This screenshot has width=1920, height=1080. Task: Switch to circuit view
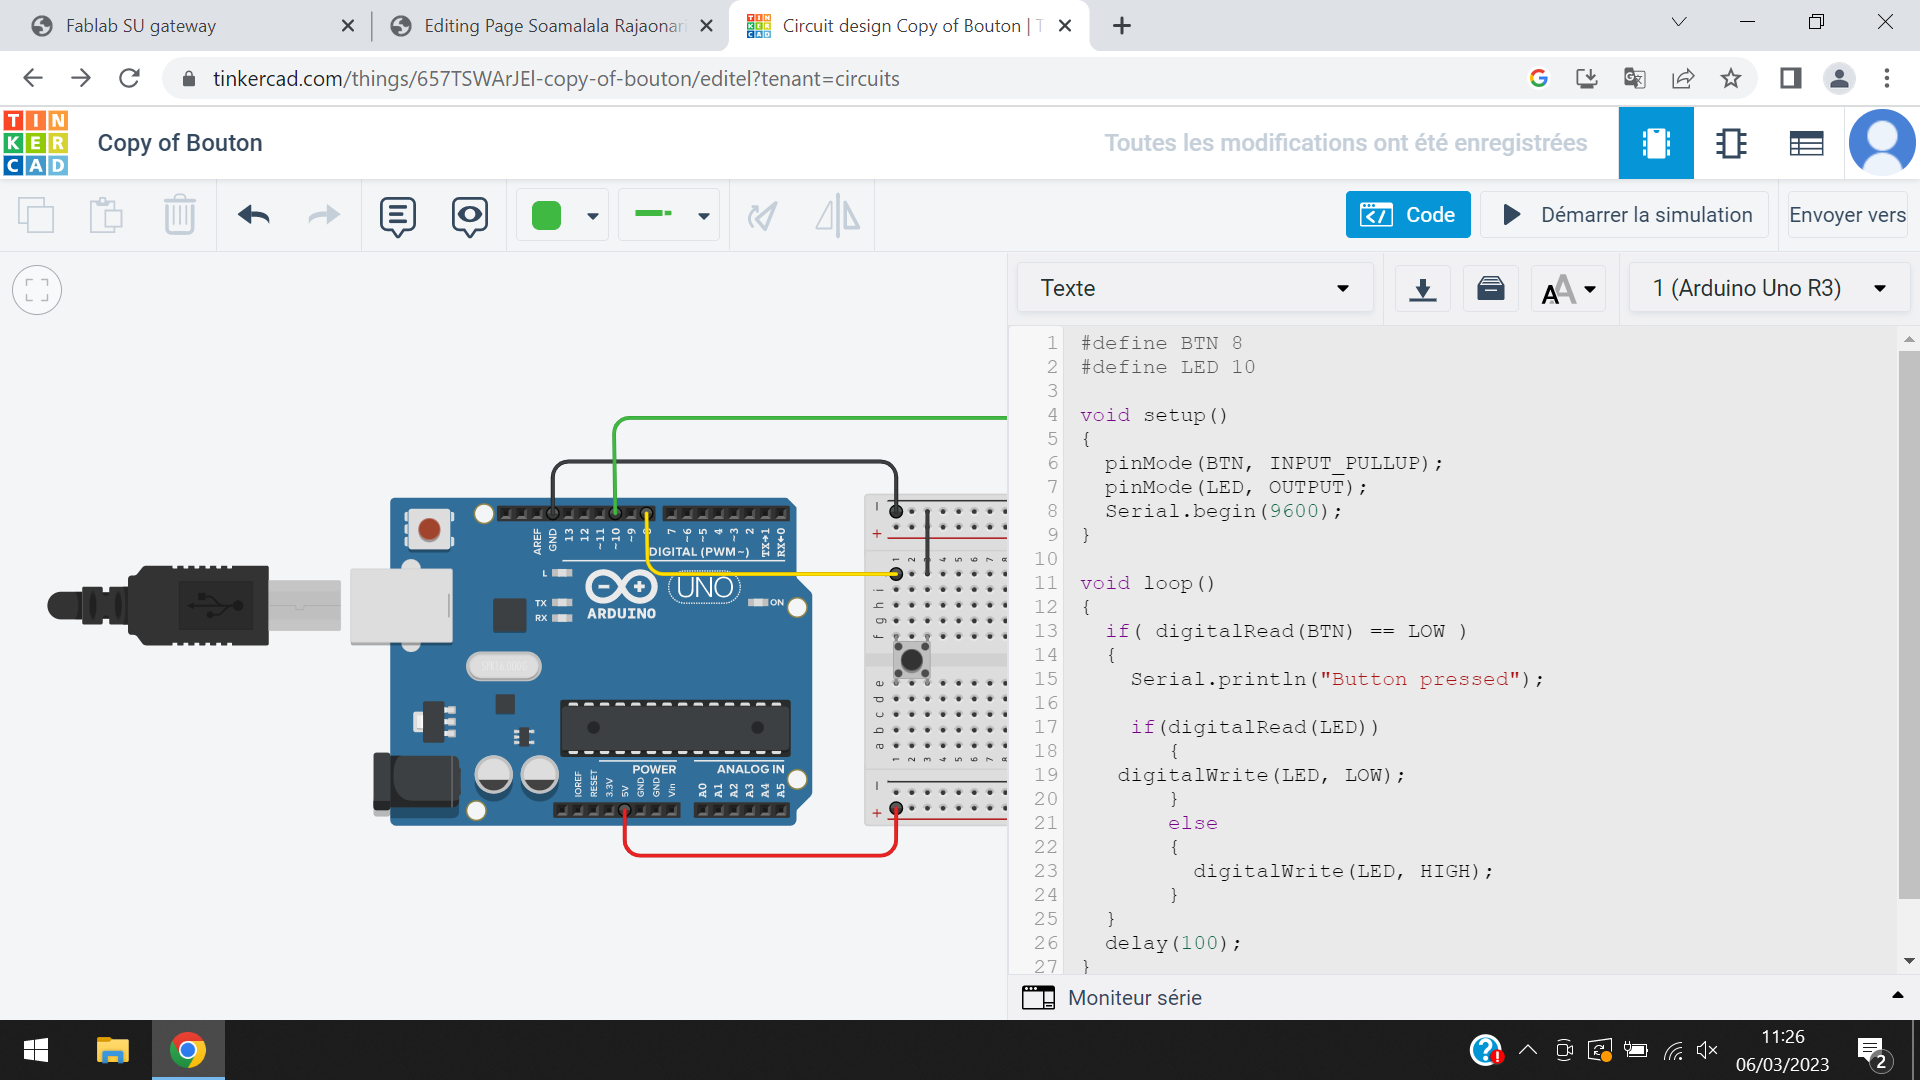pos(1656,143)
